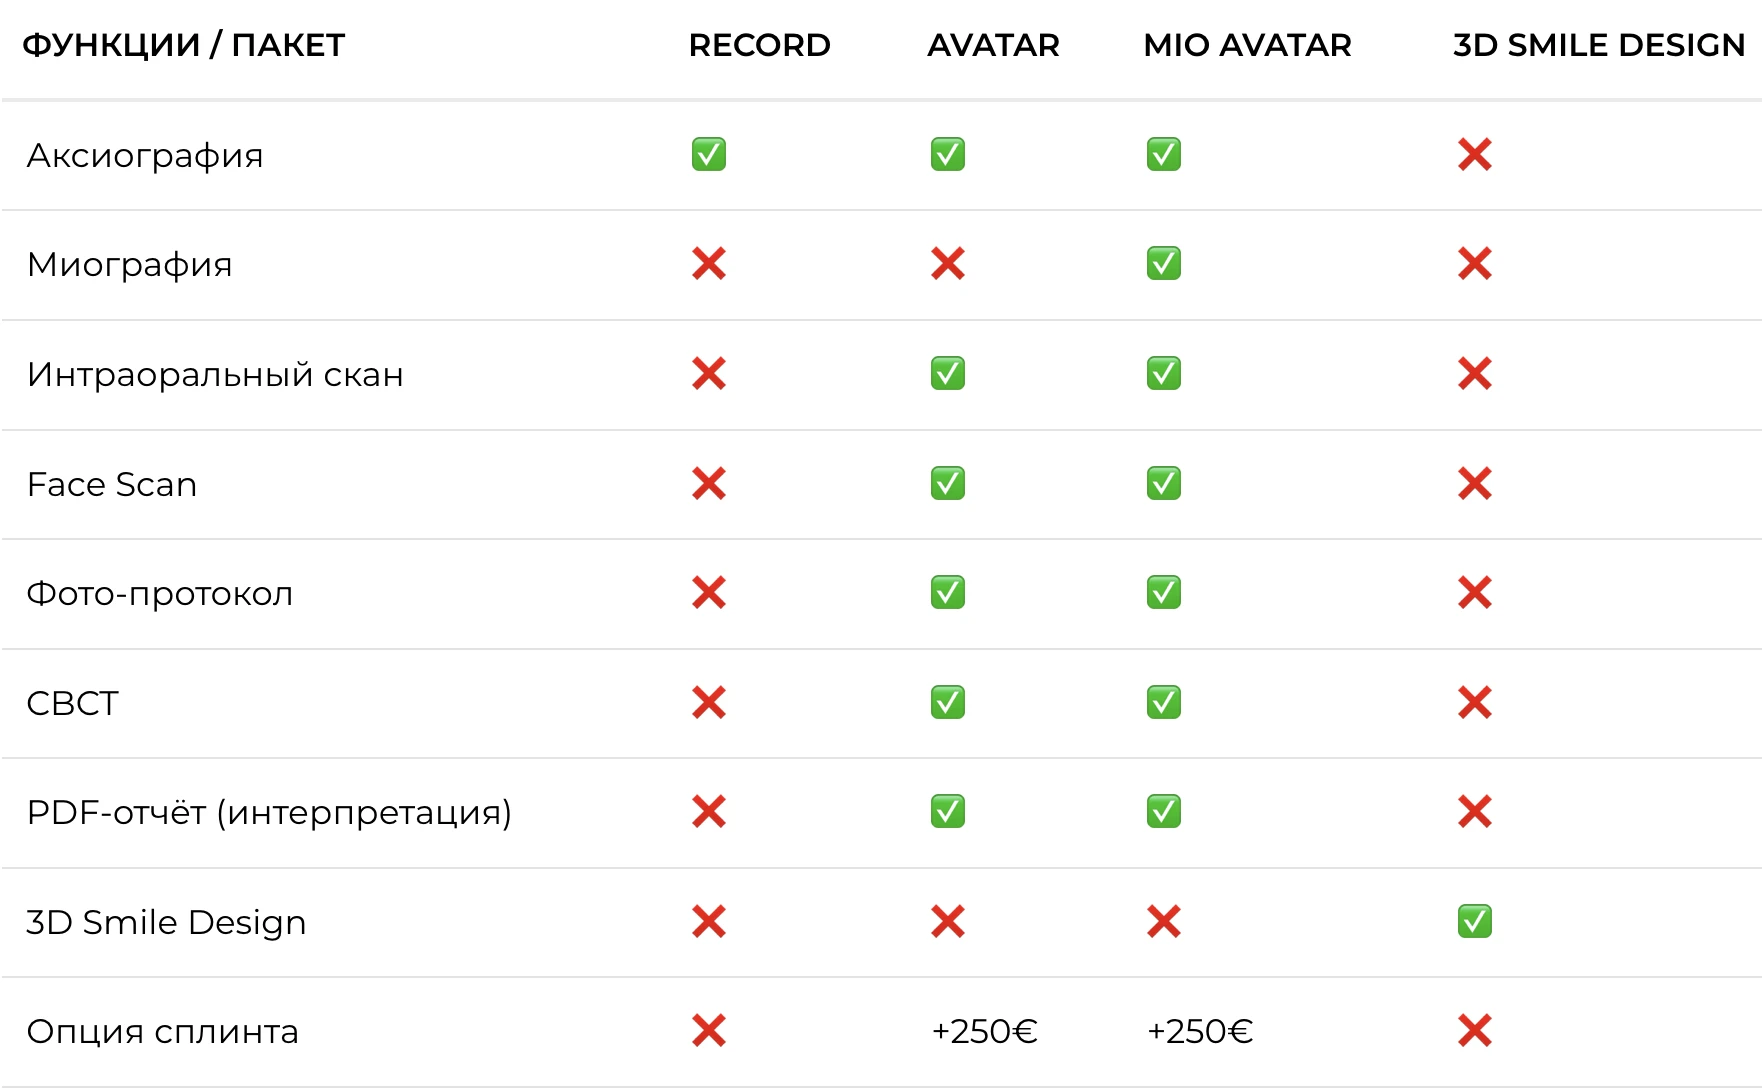Select the MIO AVATAR column header

click(1247, 45)
